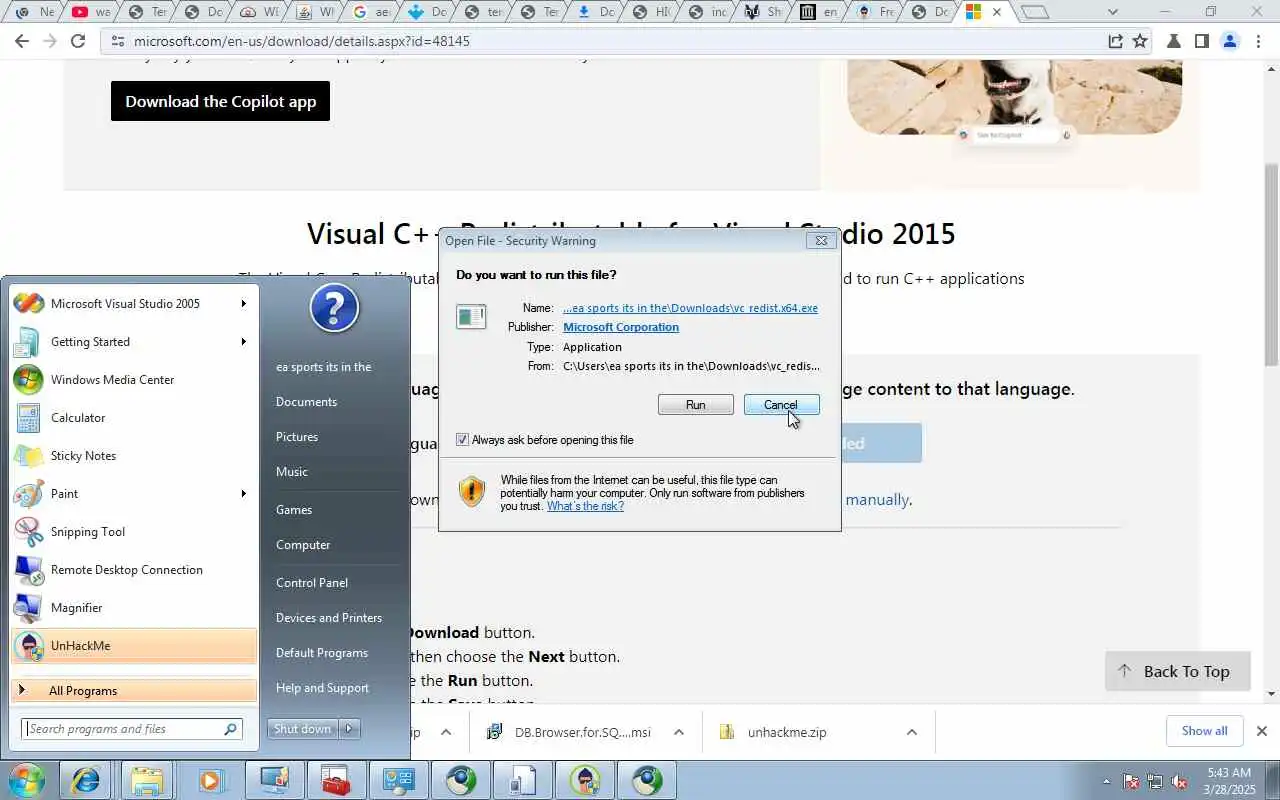Screen dimensions: 1280x800
Task: Expand Getting Started submenu arrow
Action: click(x=243, y=342)
